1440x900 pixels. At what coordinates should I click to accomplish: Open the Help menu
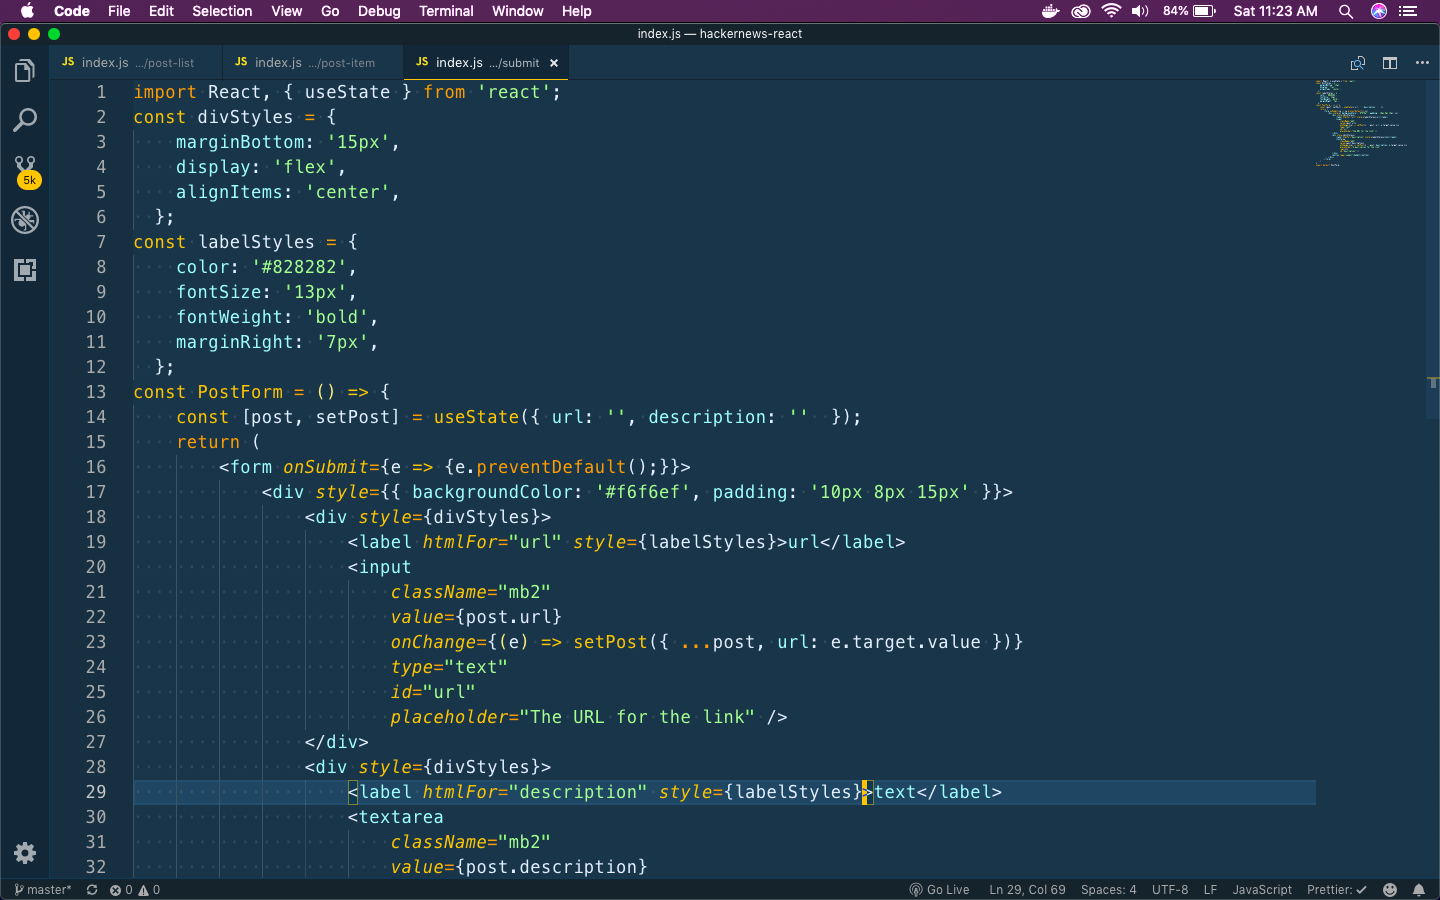point(576,11)
